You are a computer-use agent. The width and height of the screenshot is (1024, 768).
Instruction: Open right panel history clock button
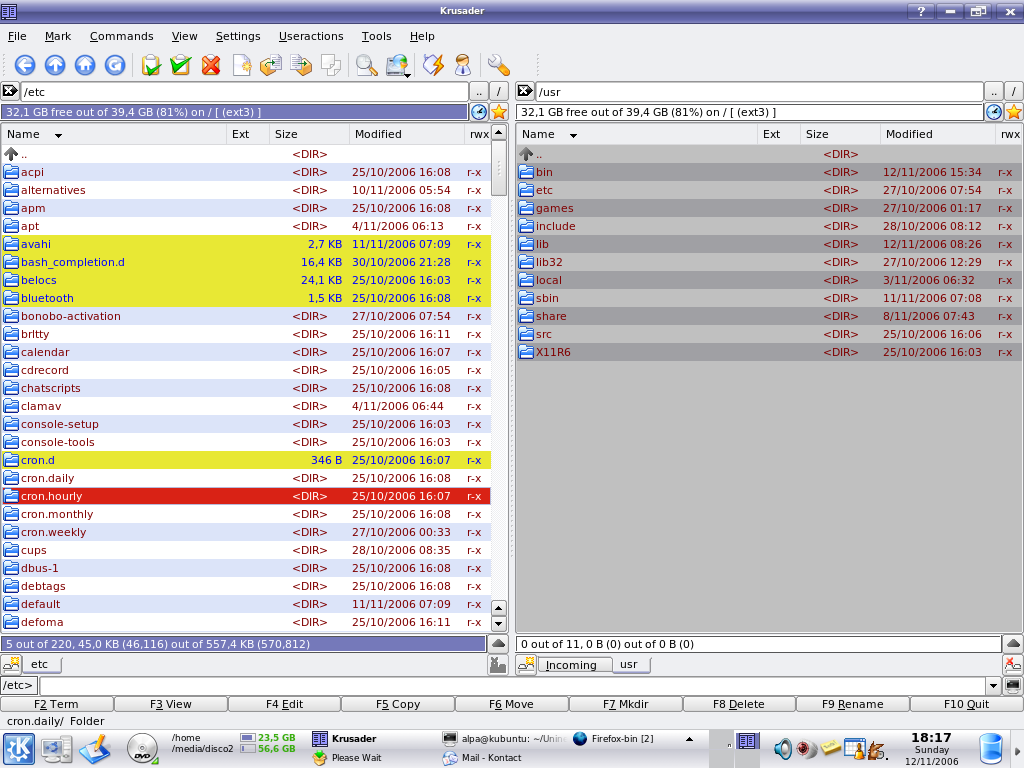(x=993, y=112)
